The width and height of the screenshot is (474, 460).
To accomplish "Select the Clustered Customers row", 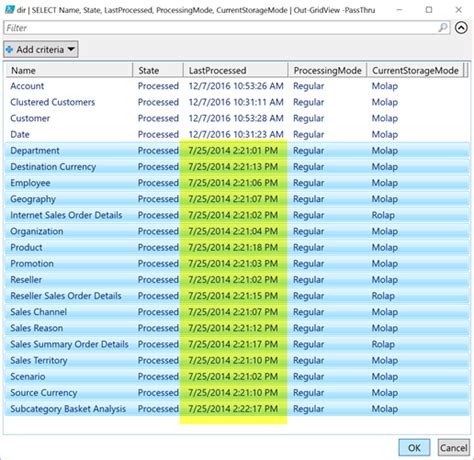I will click(237, 102).
